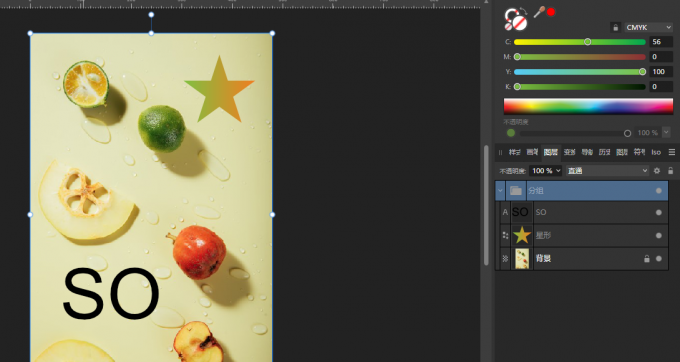Click the SO text on the canvas
680x362 pixels.
[x=111, y=294]
